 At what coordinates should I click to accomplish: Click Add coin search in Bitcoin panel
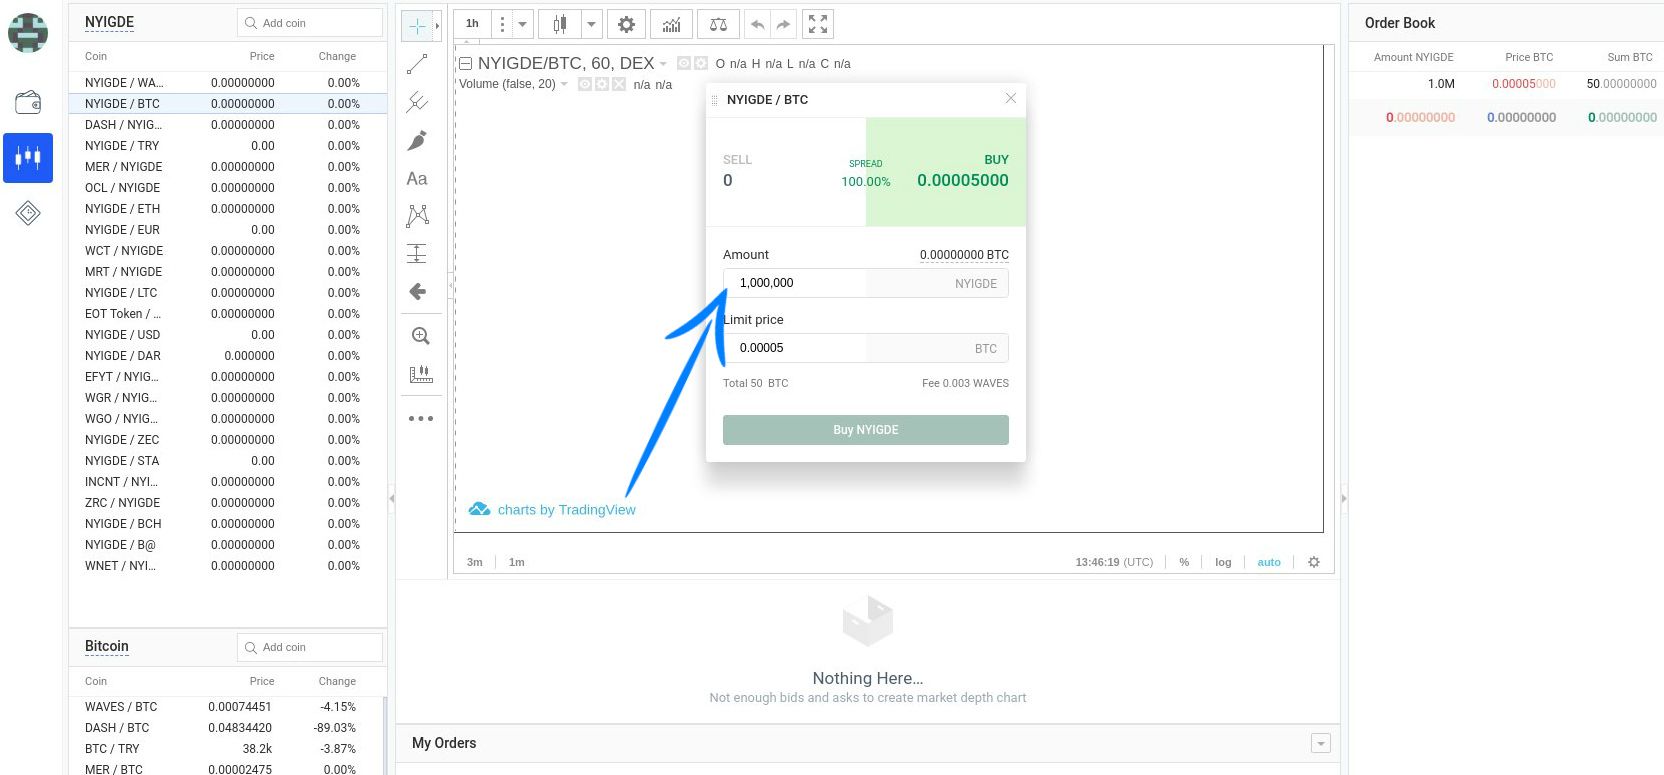pyautogui.click(x=310, y=647)
